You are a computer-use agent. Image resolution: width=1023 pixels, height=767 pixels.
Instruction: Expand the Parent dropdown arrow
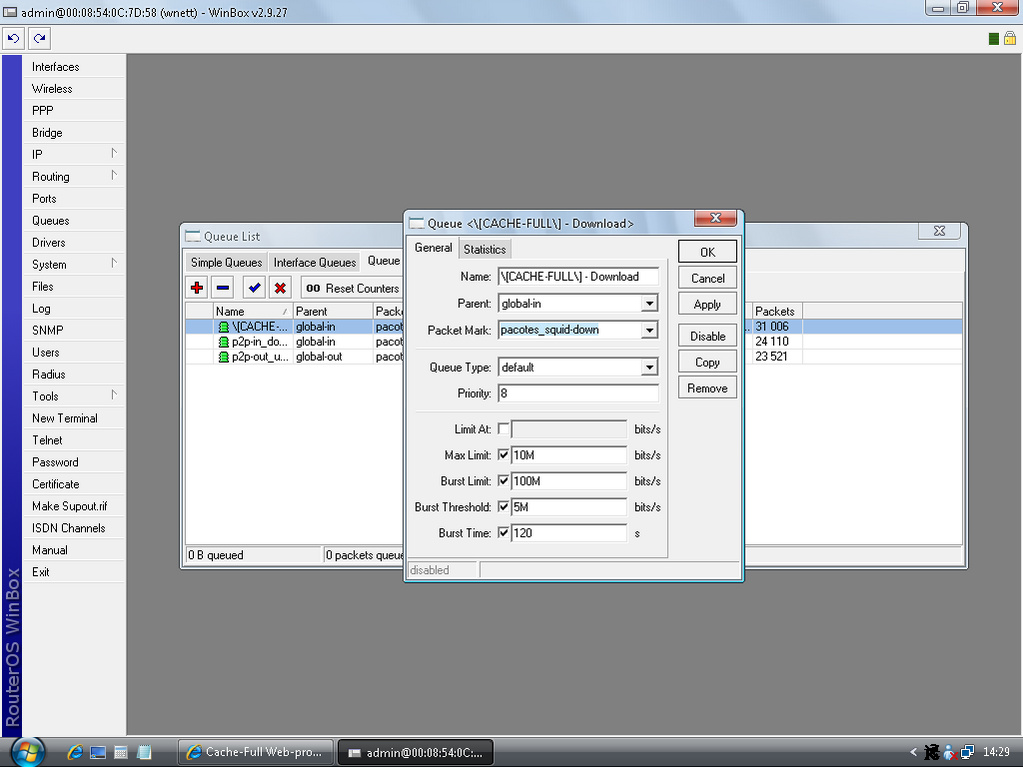click(649, 303)
